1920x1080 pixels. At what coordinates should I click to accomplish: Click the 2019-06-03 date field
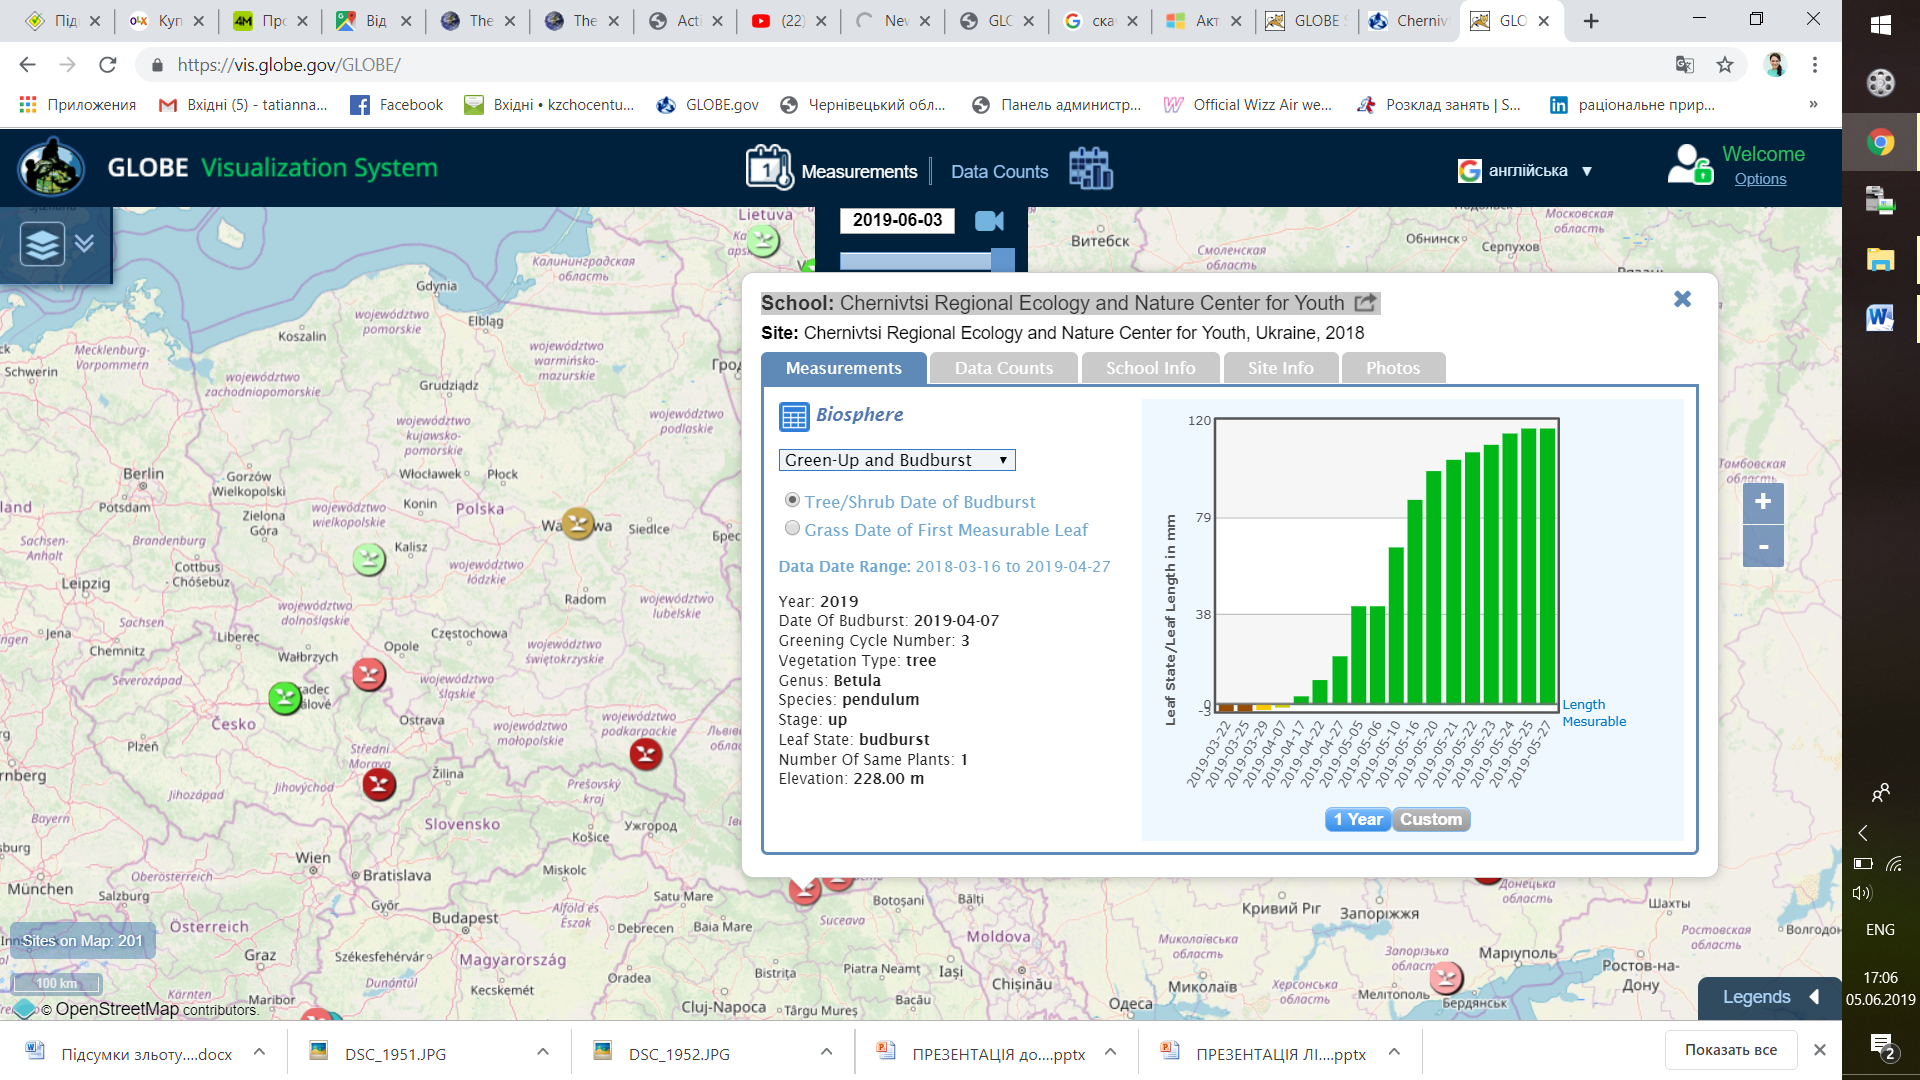897,220
